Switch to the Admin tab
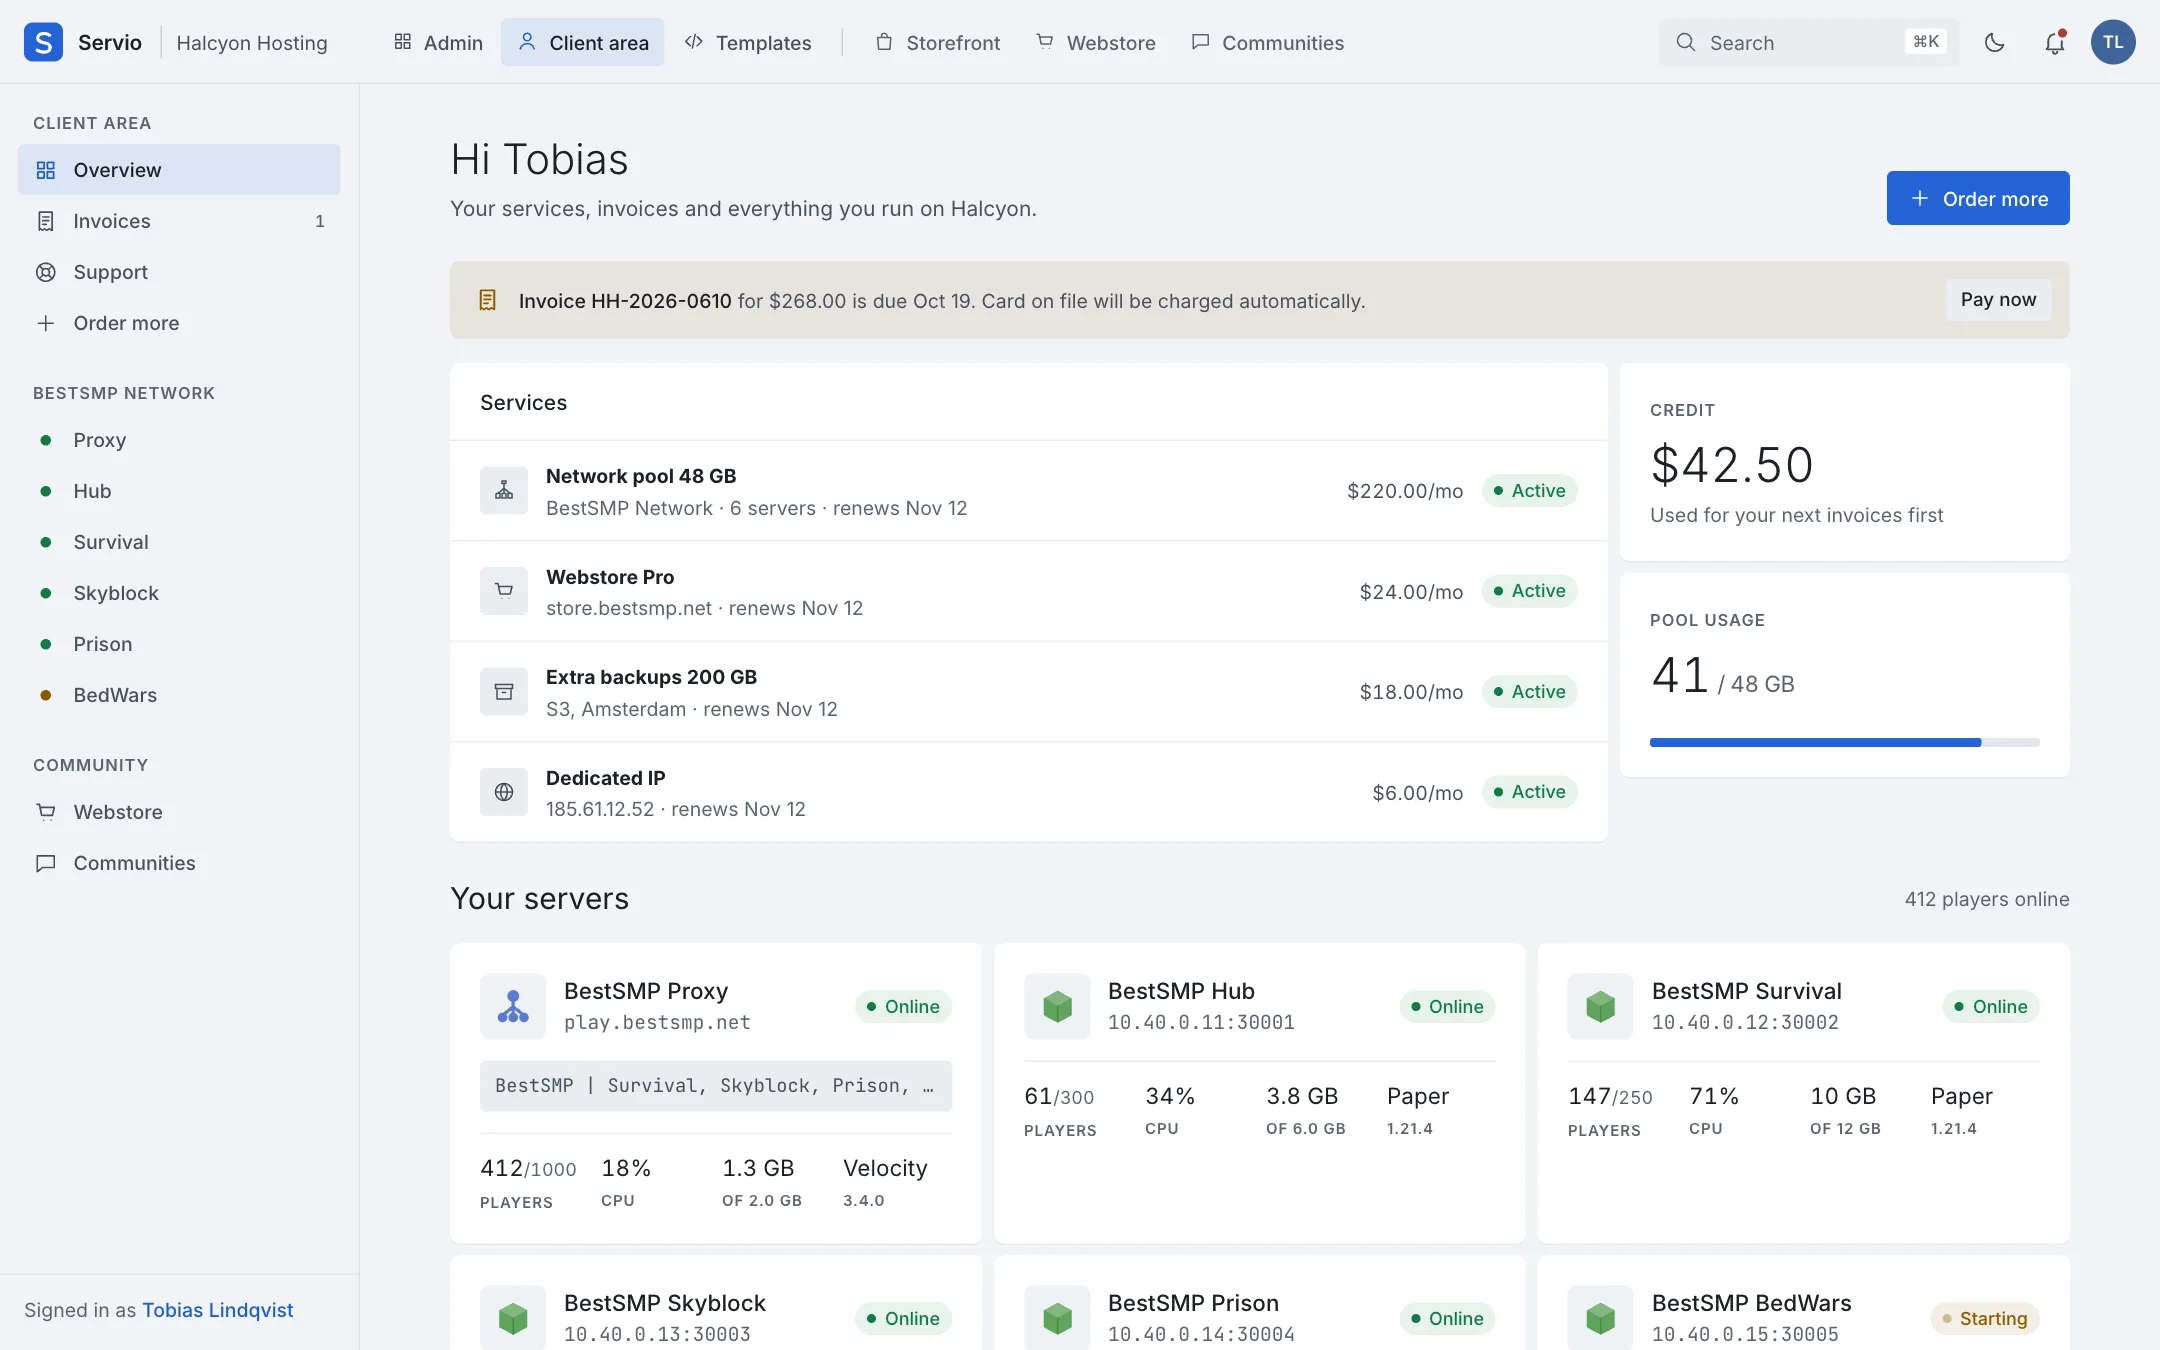The height and width of the screenshot is (1350, 2160). tap(438, 42)
